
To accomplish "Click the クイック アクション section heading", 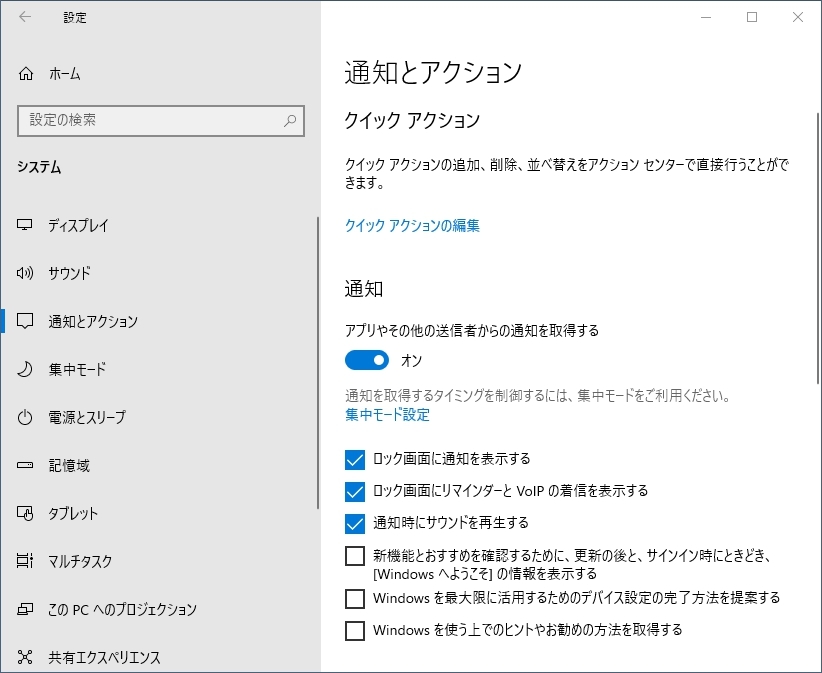I will 412,121.
